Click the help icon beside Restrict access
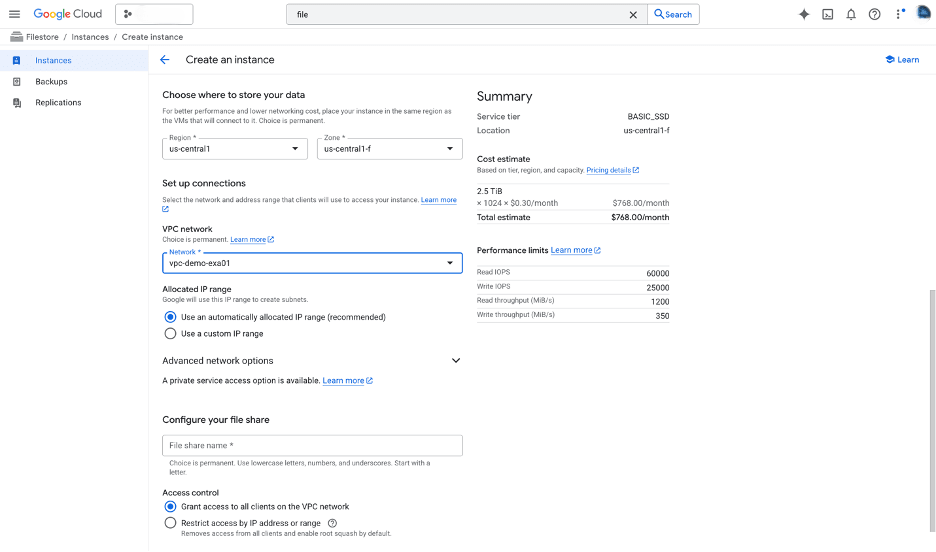This screenshot has height=552, width=936. pyautogui.click(x=332, y=523)
